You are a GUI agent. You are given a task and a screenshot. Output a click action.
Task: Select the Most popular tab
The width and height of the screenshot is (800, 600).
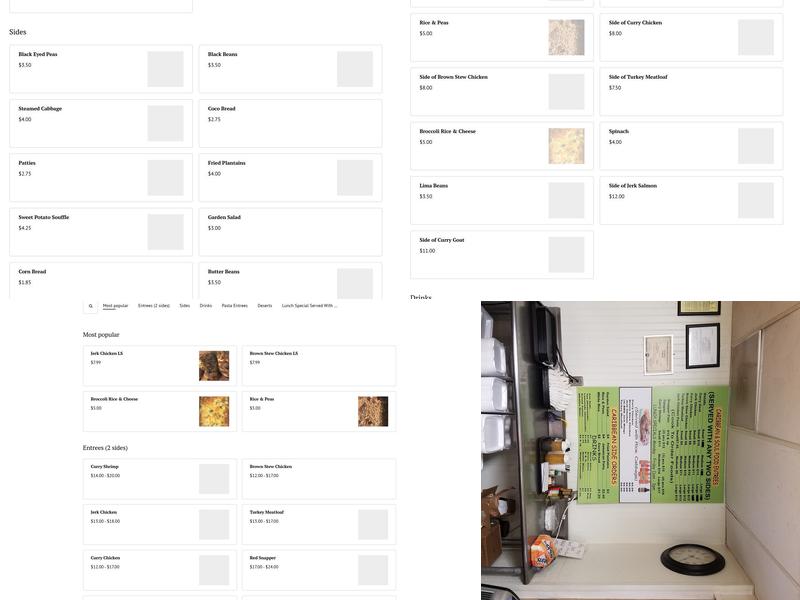pyautogui.click(x=115, y=306)
